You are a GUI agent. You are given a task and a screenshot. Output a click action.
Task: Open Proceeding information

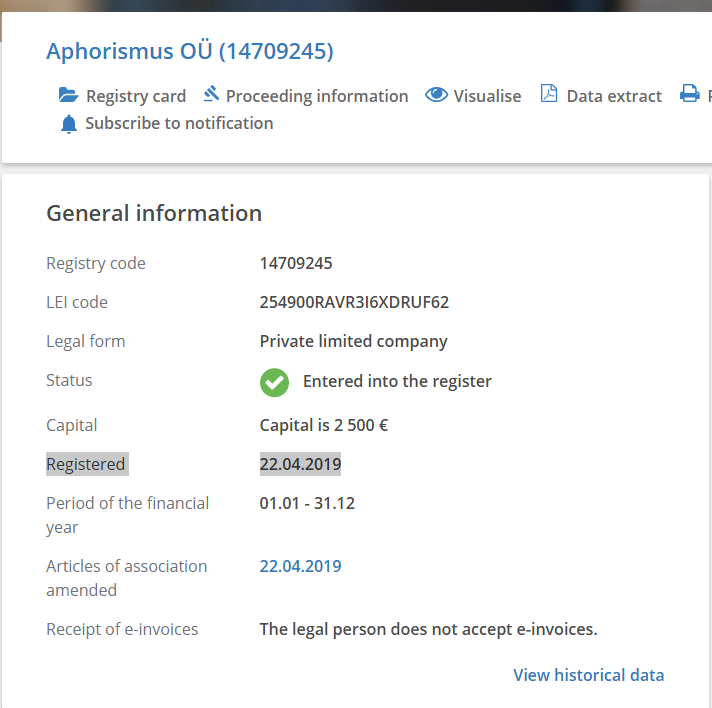pos(317,96)
